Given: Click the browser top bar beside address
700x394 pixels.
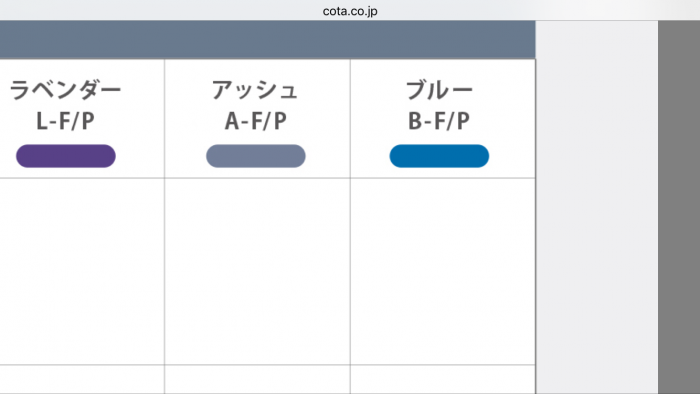Looking at the screenshot, I should [x=536, y=10].
